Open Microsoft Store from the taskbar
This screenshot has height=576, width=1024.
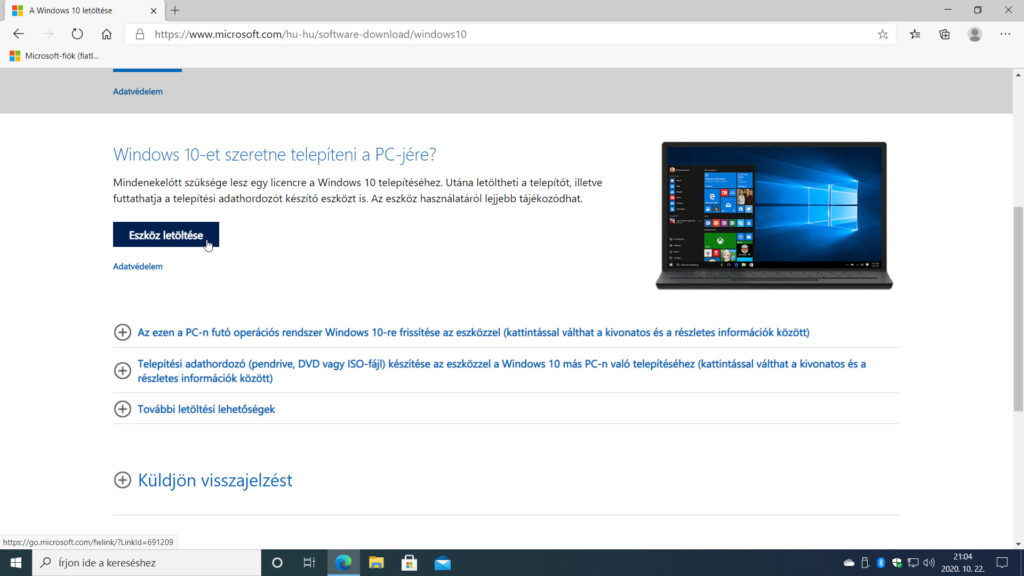click(409, 562)
